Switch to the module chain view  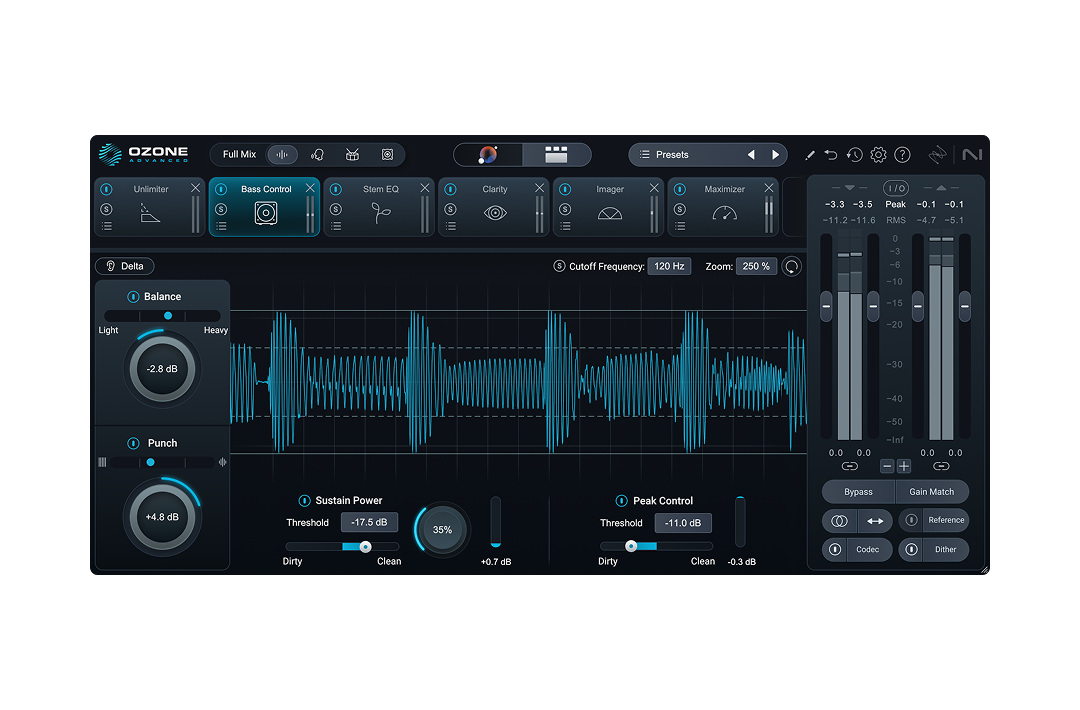pos(556,155)
